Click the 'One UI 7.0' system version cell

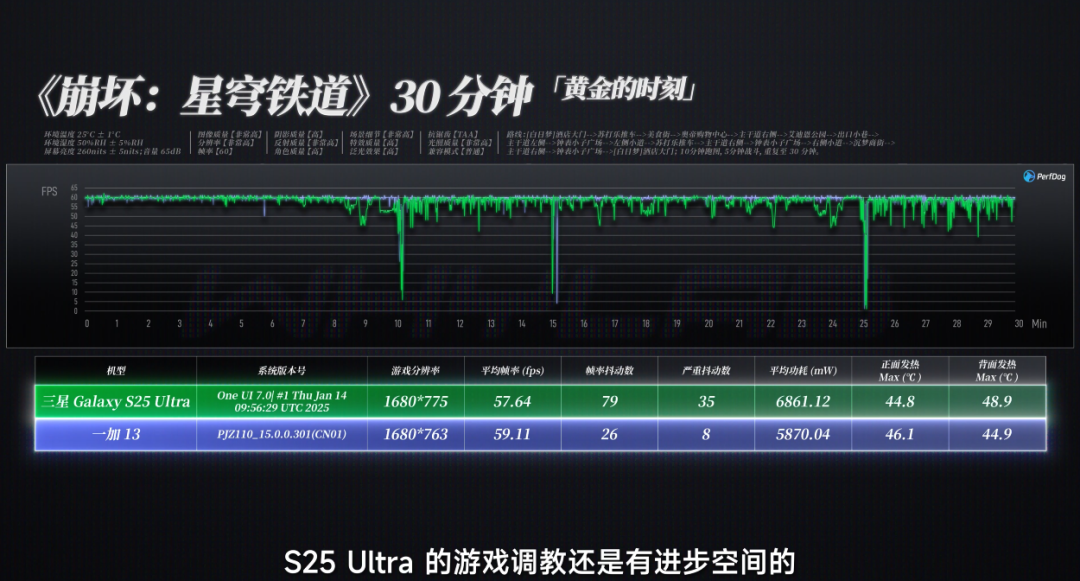pos(282,401)
